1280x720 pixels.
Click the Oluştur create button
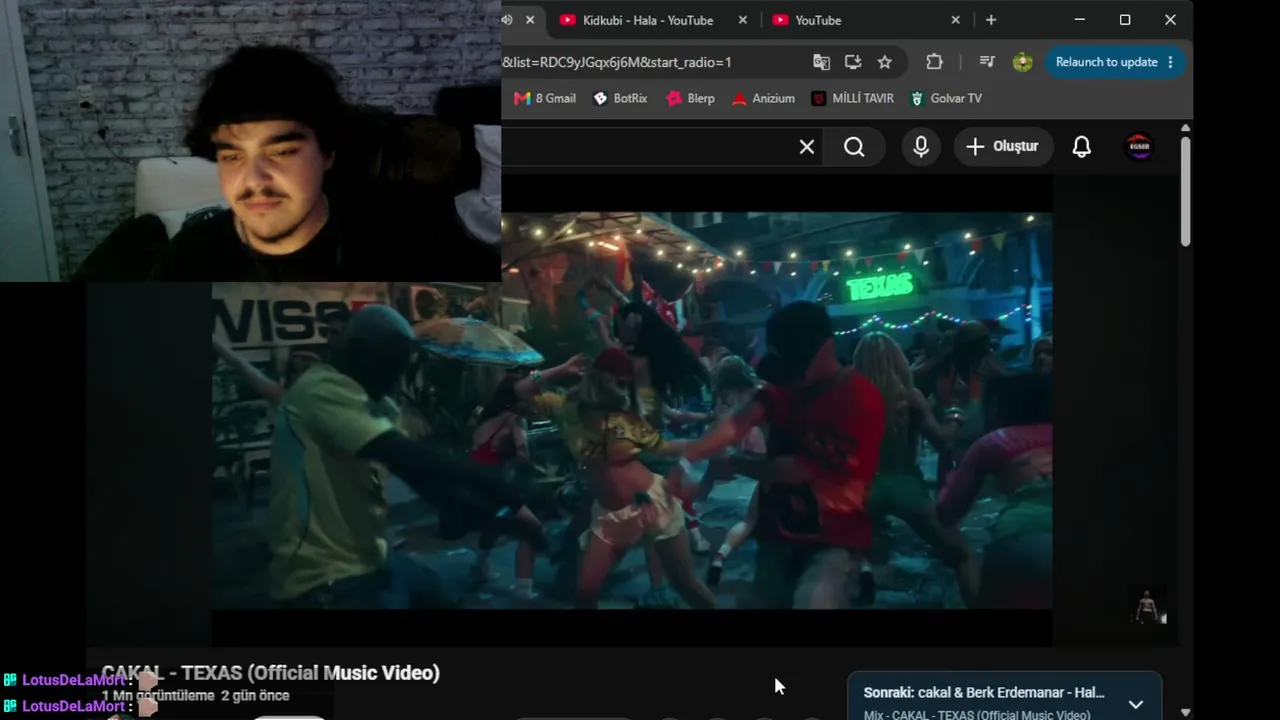pos(1002,147)
